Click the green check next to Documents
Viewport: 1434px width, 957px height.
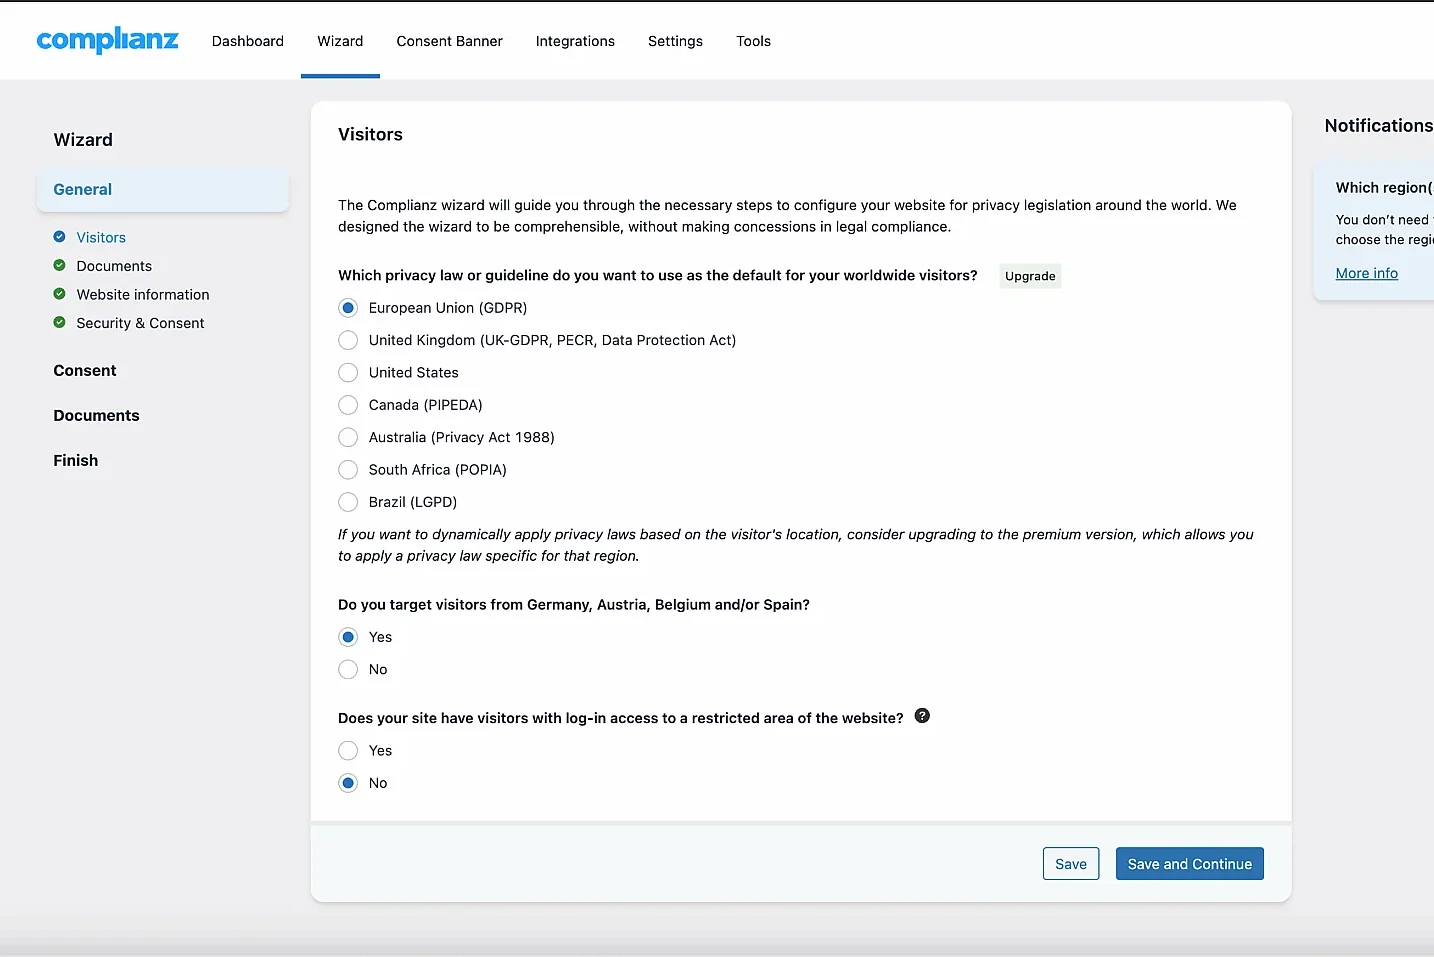point(59,265)
